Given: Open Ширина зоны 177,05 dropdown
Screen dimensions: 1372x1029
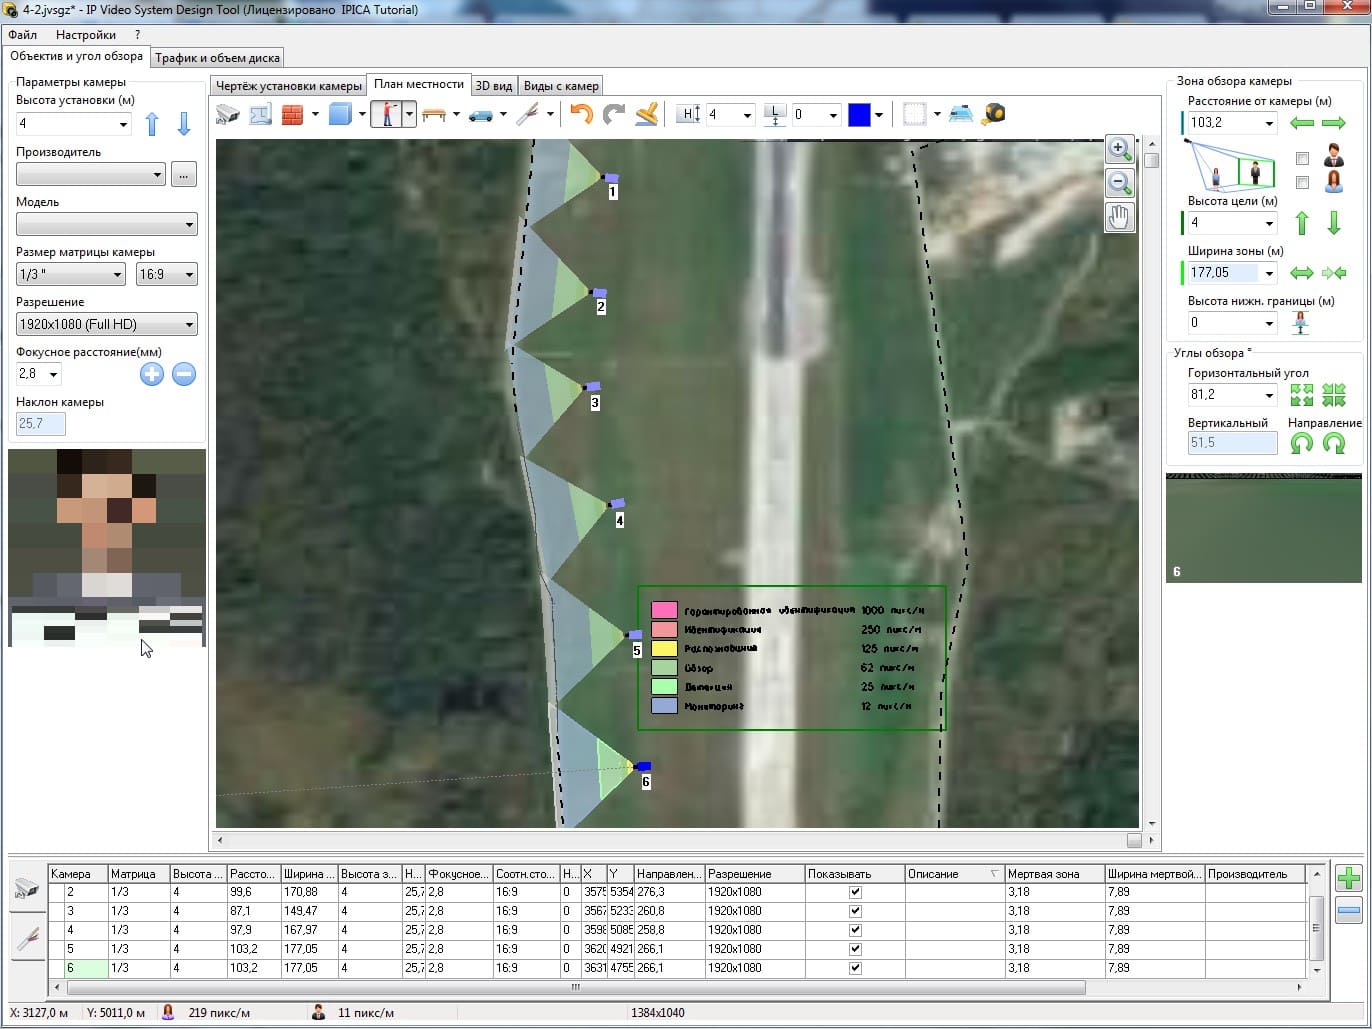Looking at the screenshot, I should click(x=1269, y=273).
